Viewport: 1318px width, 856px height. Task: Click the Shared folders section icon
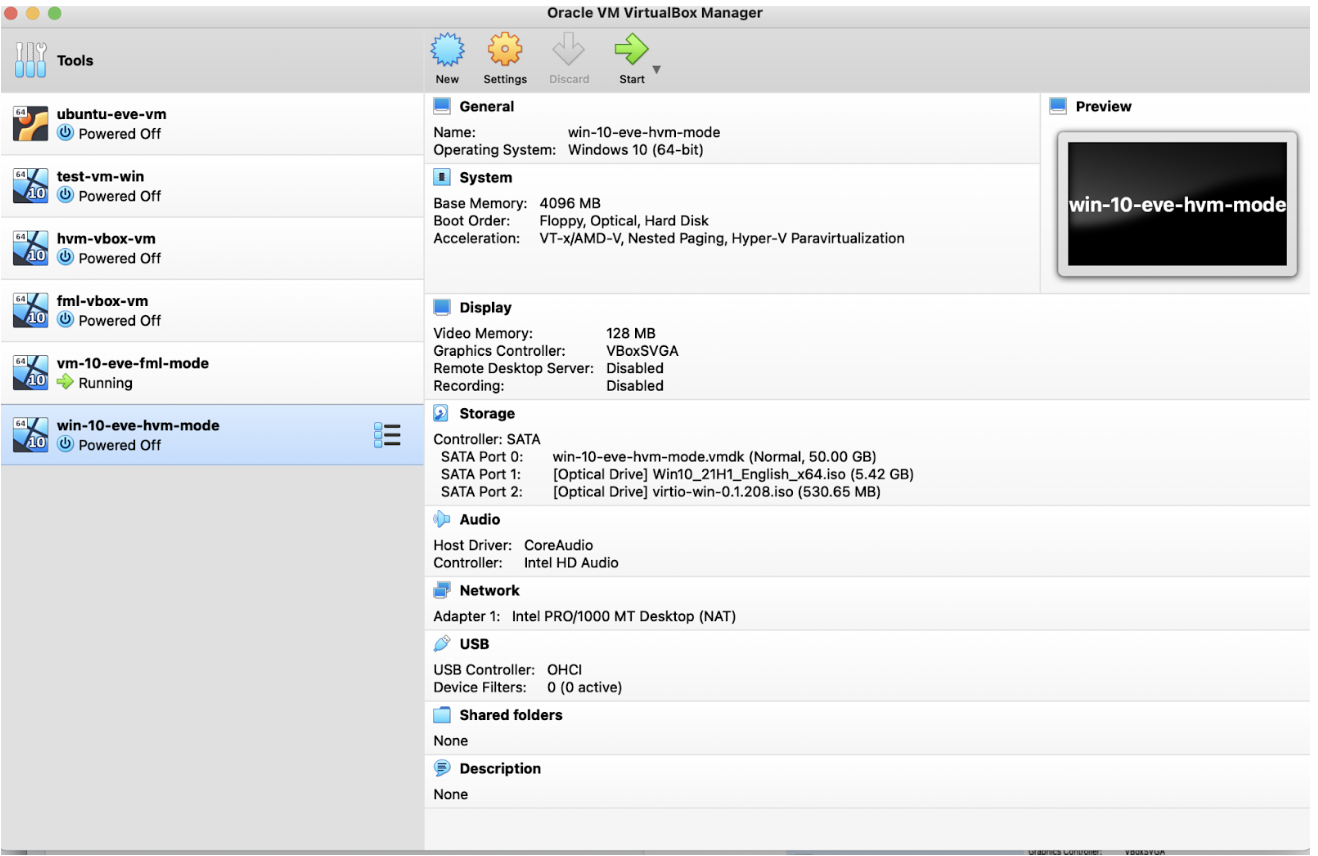pyautogui.click(x=440, y=715)
